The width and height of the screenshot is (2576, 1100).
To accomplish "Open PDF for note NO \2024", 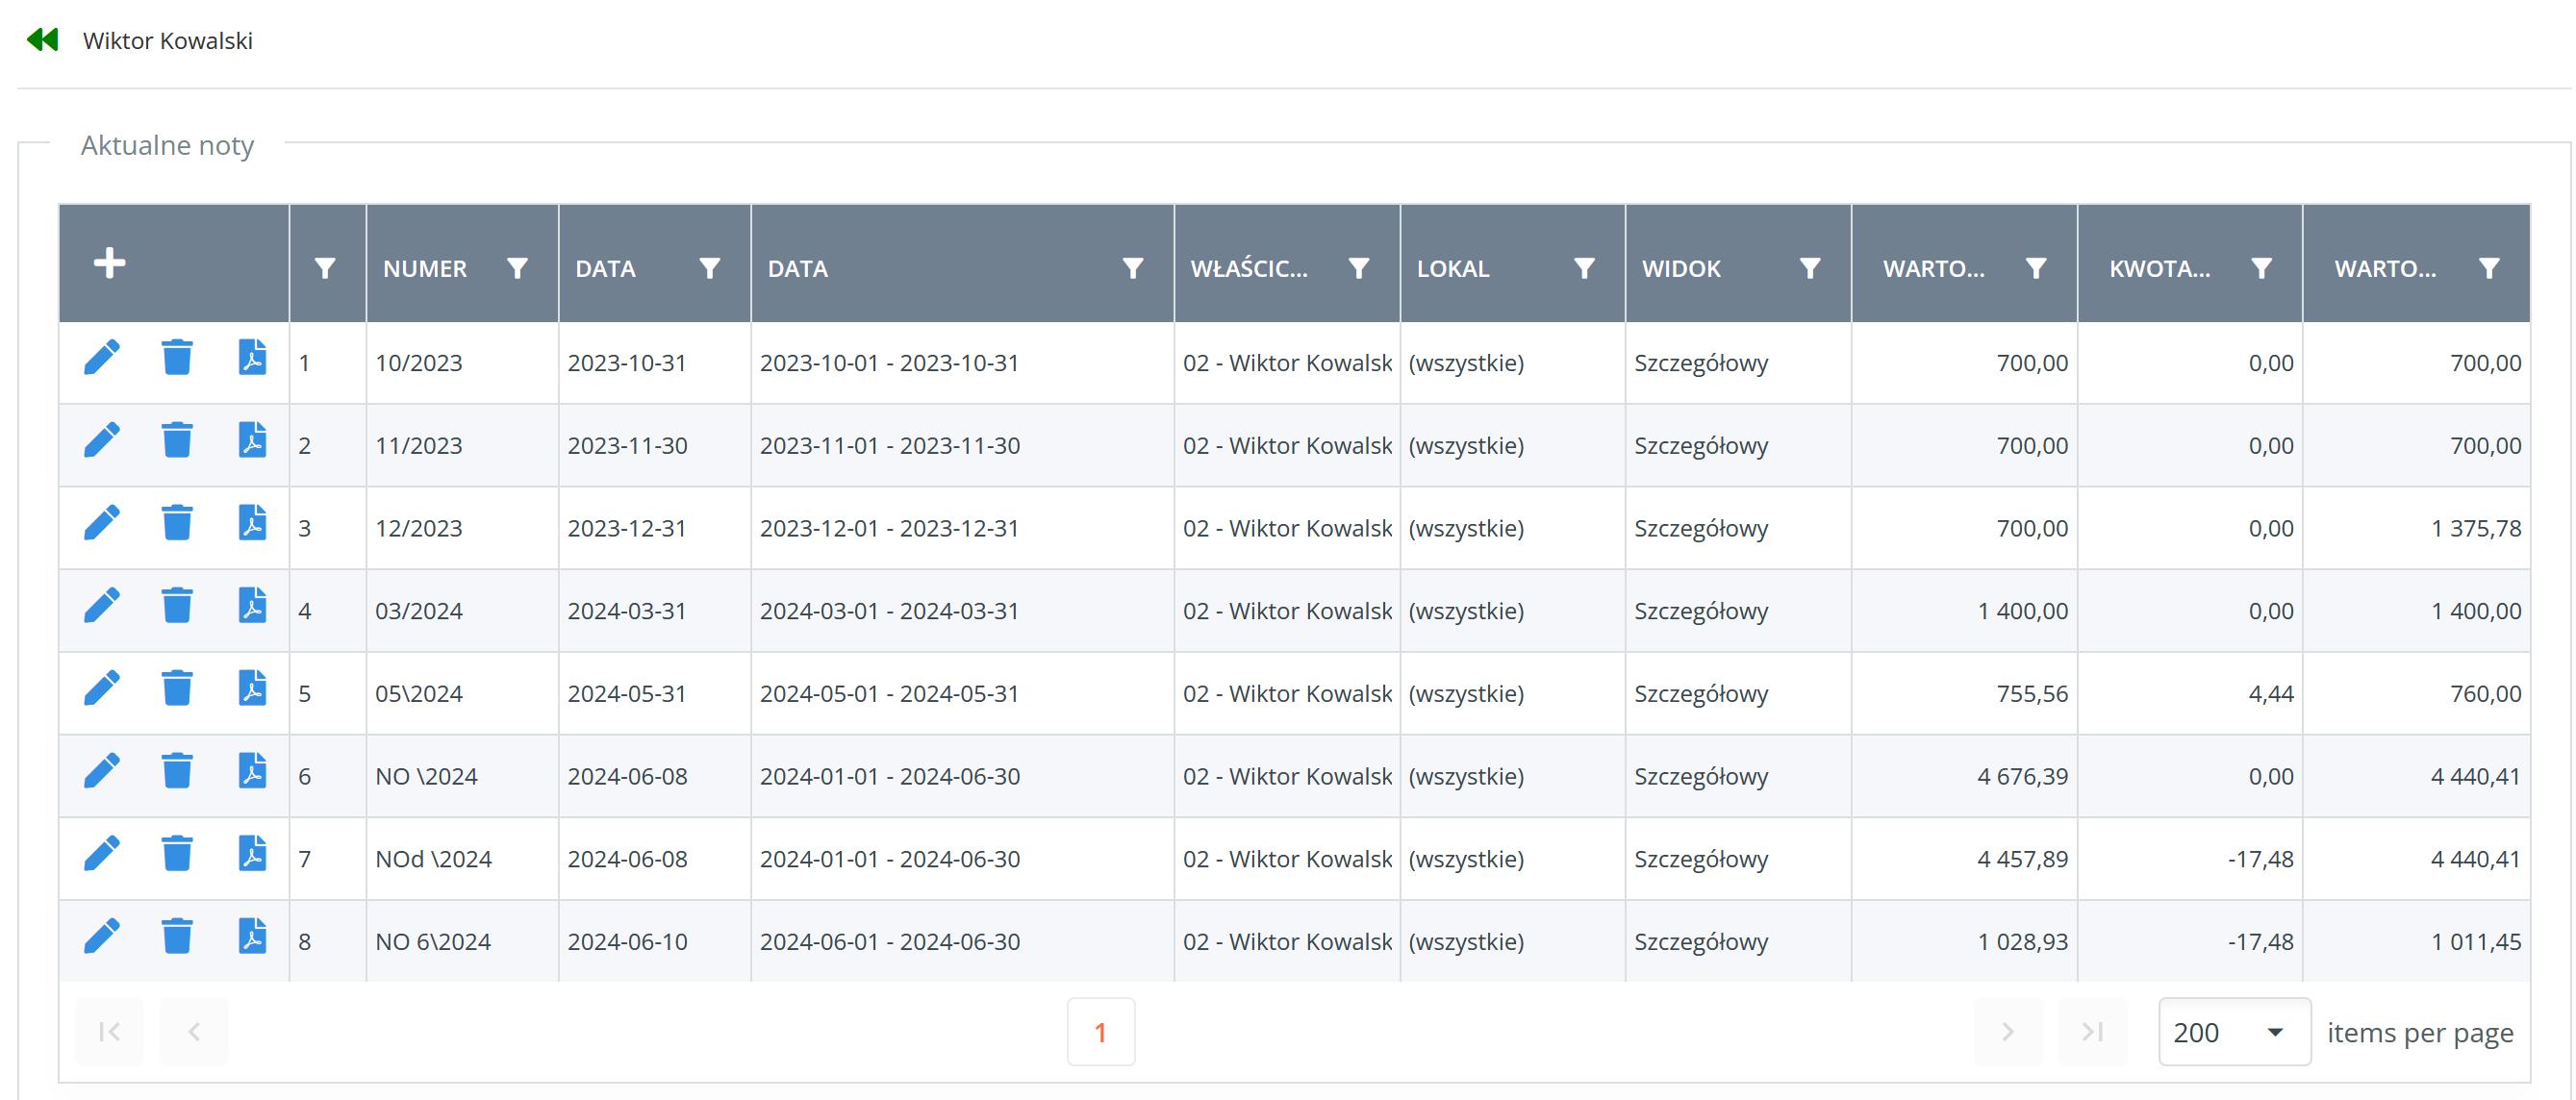I will pos(252,772).
